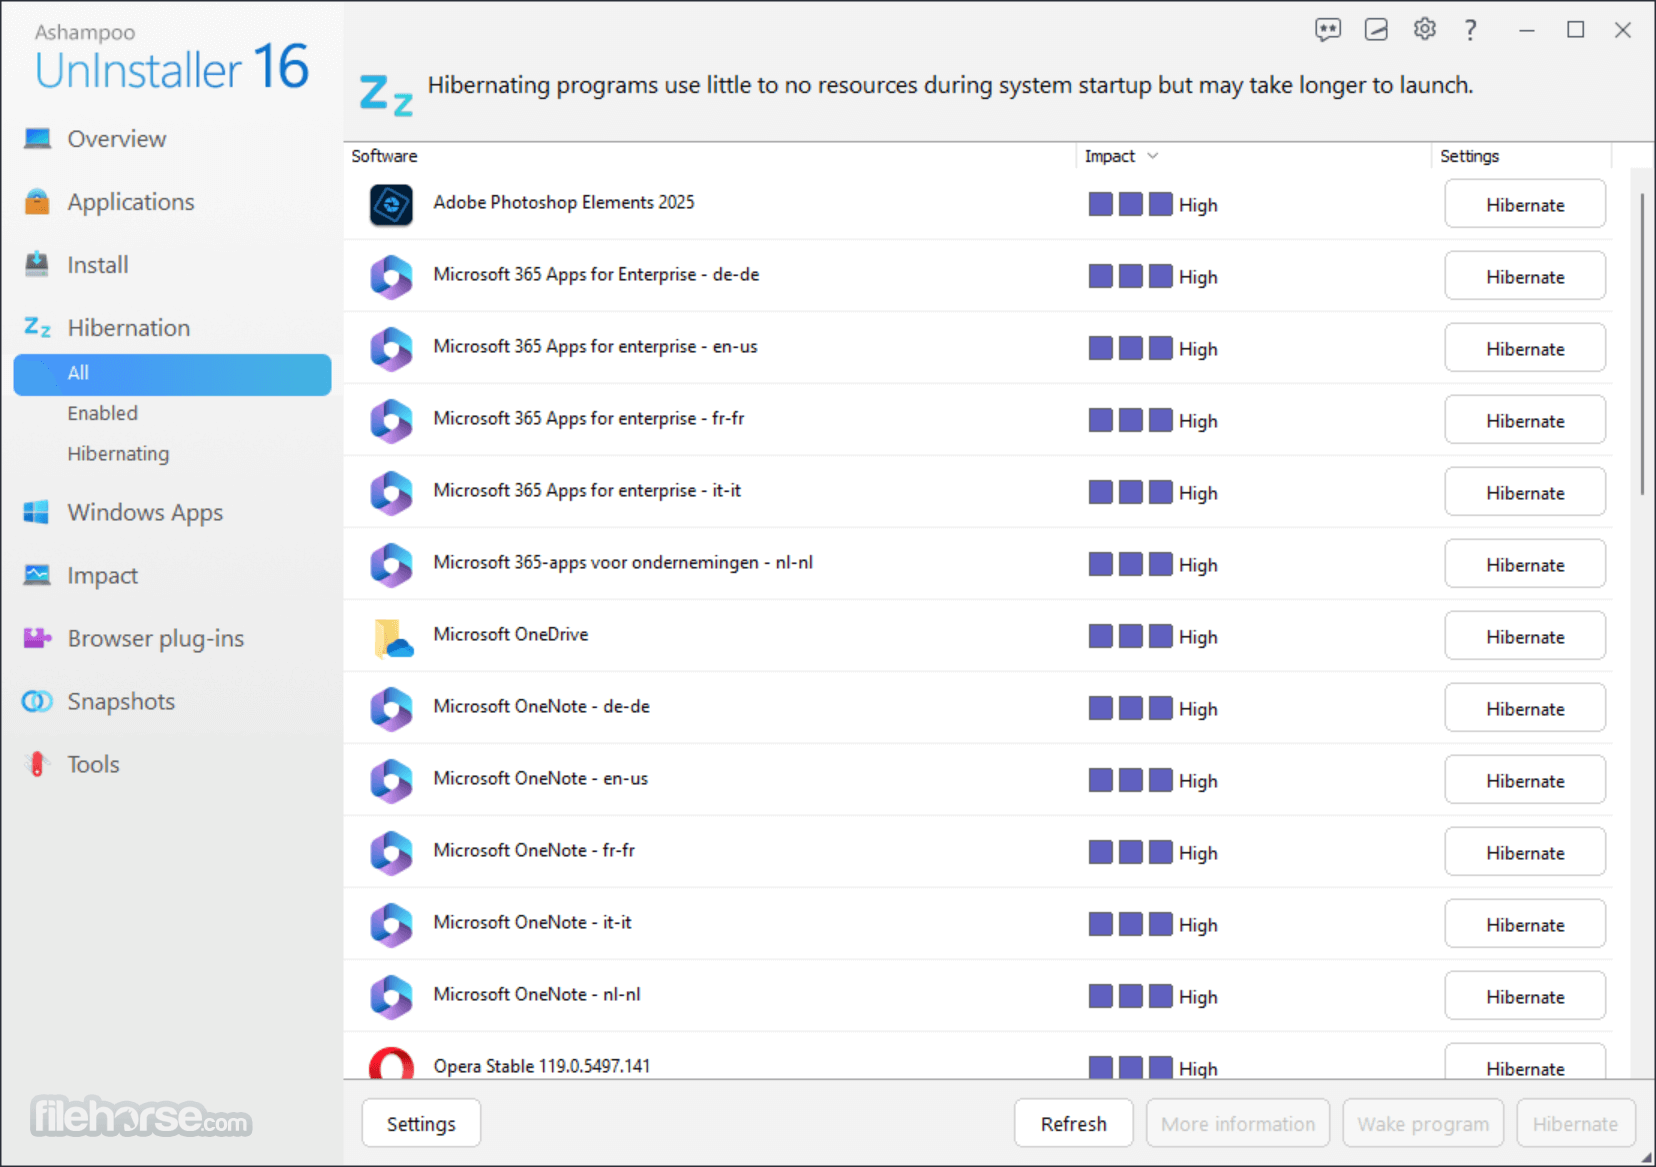Click the Tools icon in sidebar
Viewport: 1656px width, 1167px height.
37,764
